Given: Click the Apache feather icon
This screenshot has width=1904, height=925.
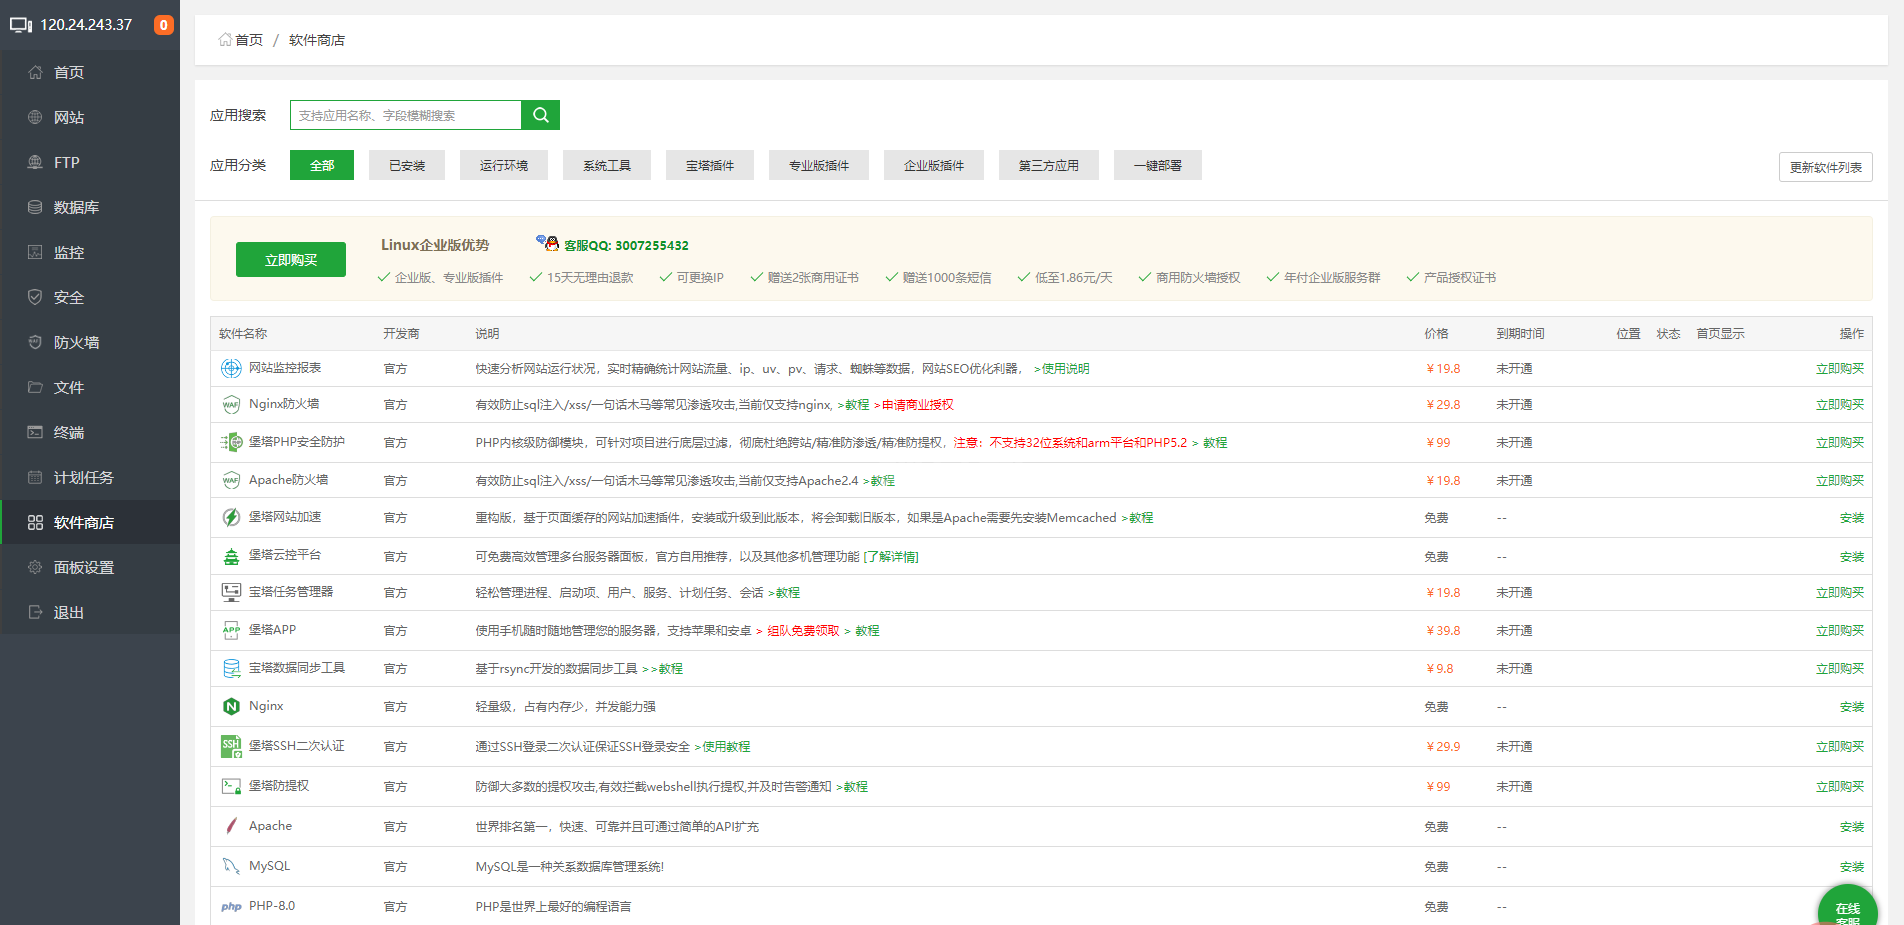Looking at the screenshot, I should [231, 826].
